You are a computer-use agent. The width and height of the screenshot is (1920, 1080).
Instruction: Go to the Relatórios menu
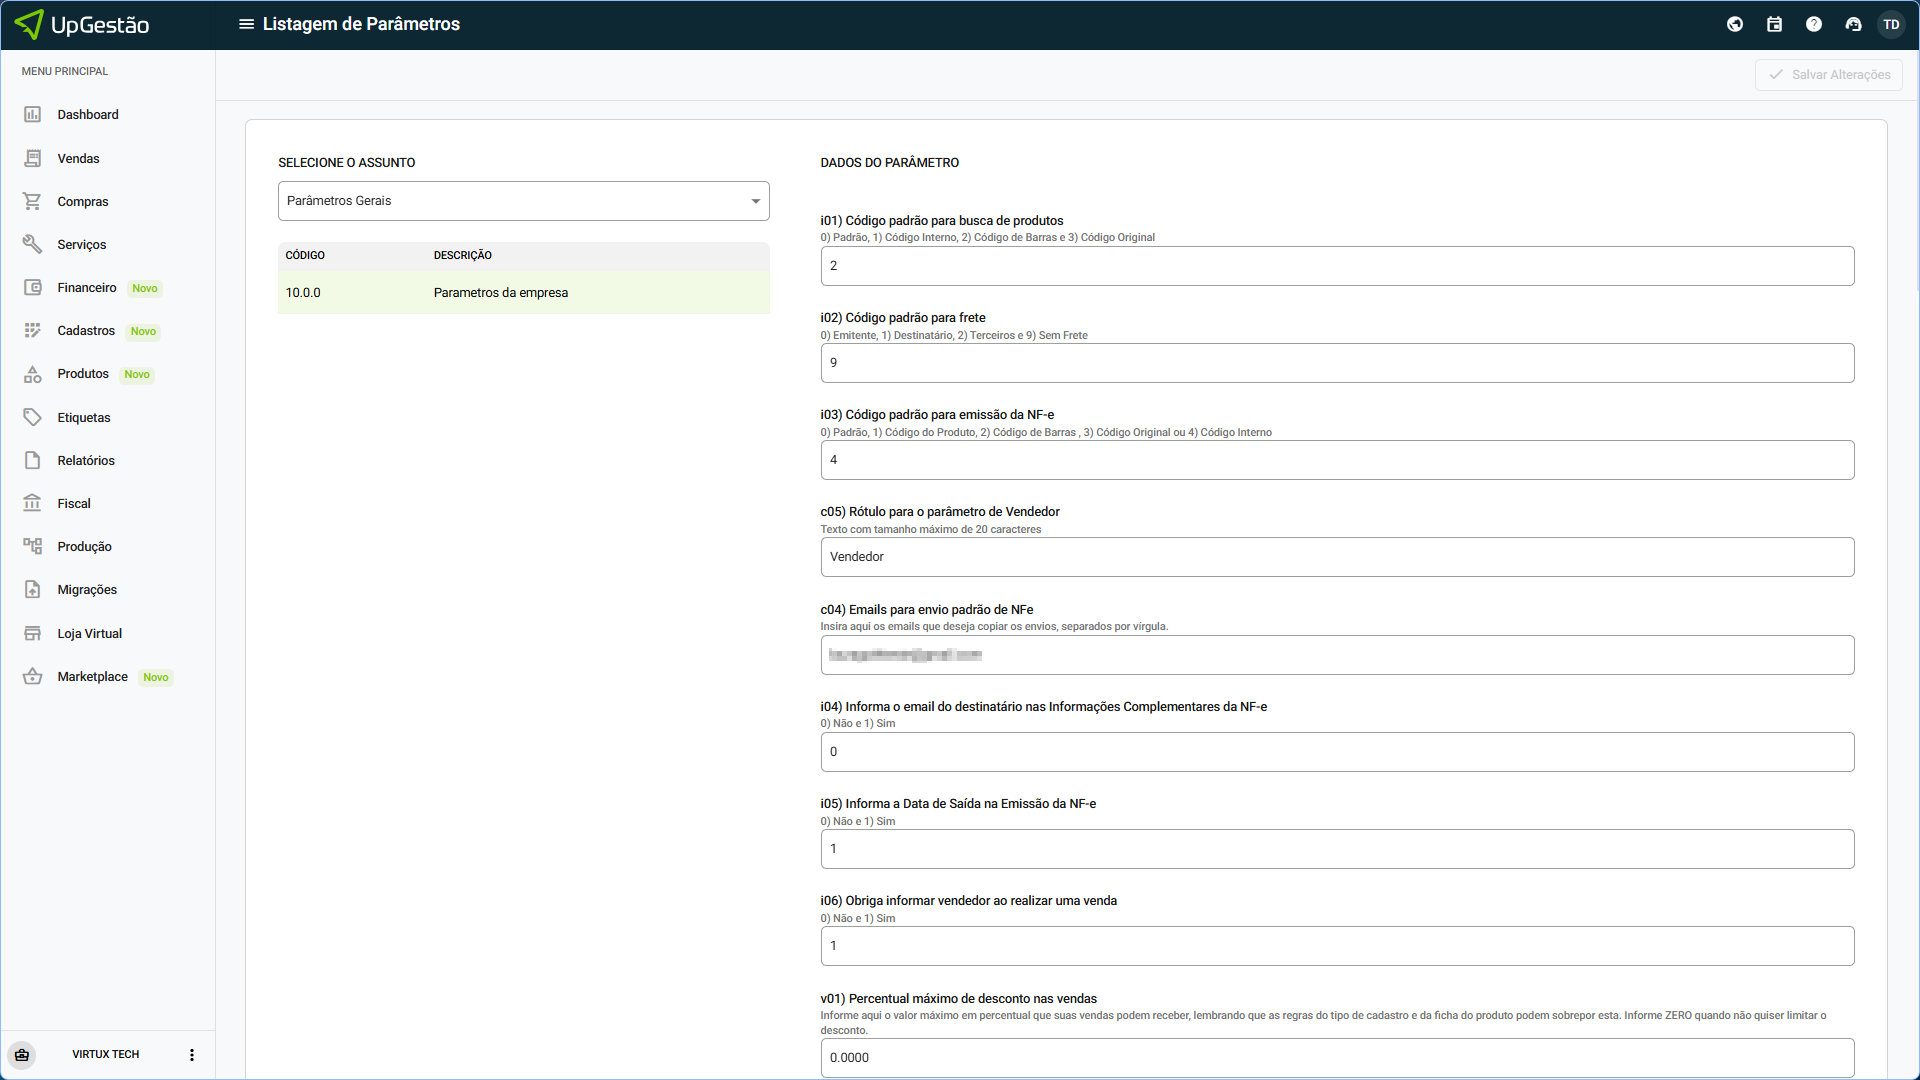(x=86, y=461)
